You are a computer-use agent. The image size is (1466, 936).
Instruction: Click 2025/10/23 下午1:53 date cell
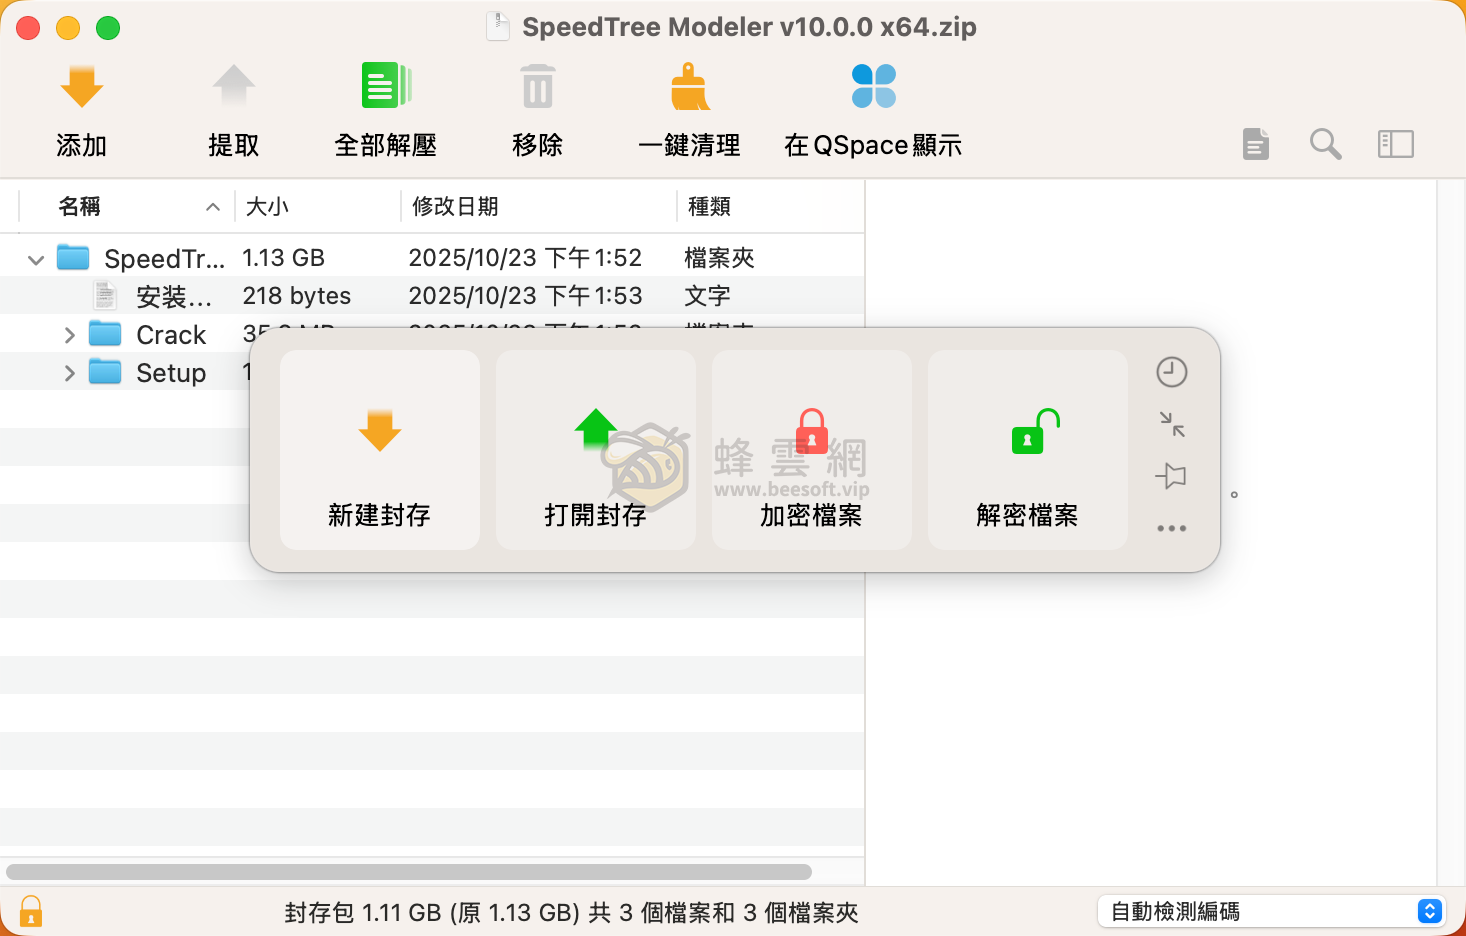click(525, 296)
